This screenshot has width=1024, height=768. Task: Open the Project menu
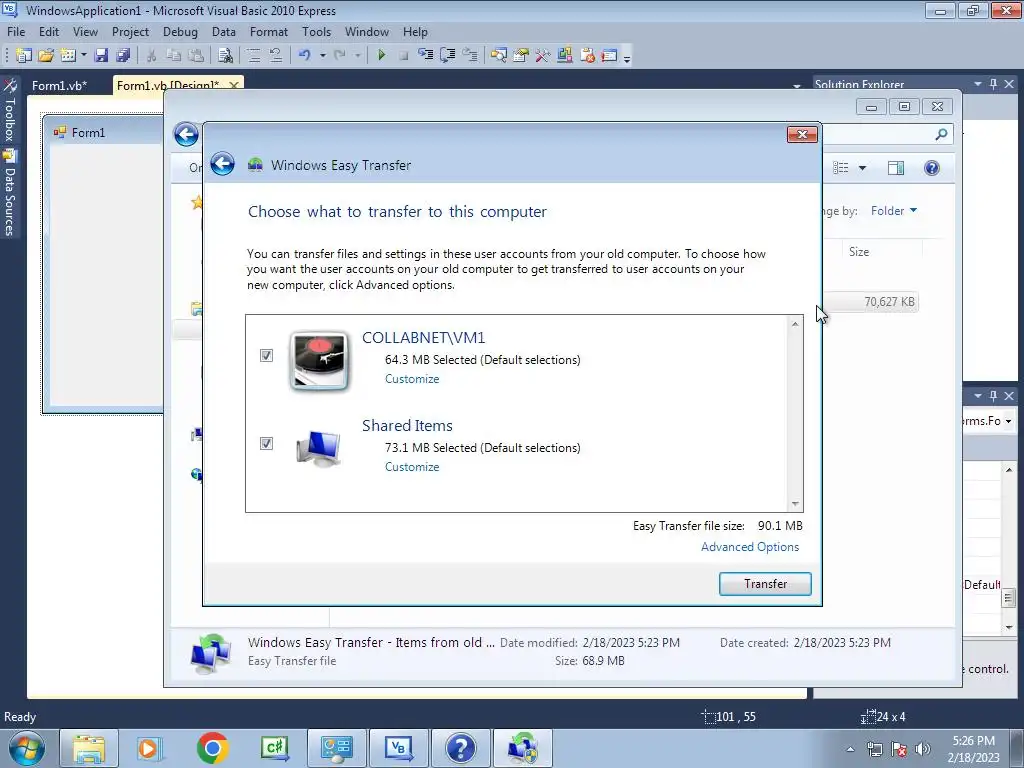tap(130, 32)
